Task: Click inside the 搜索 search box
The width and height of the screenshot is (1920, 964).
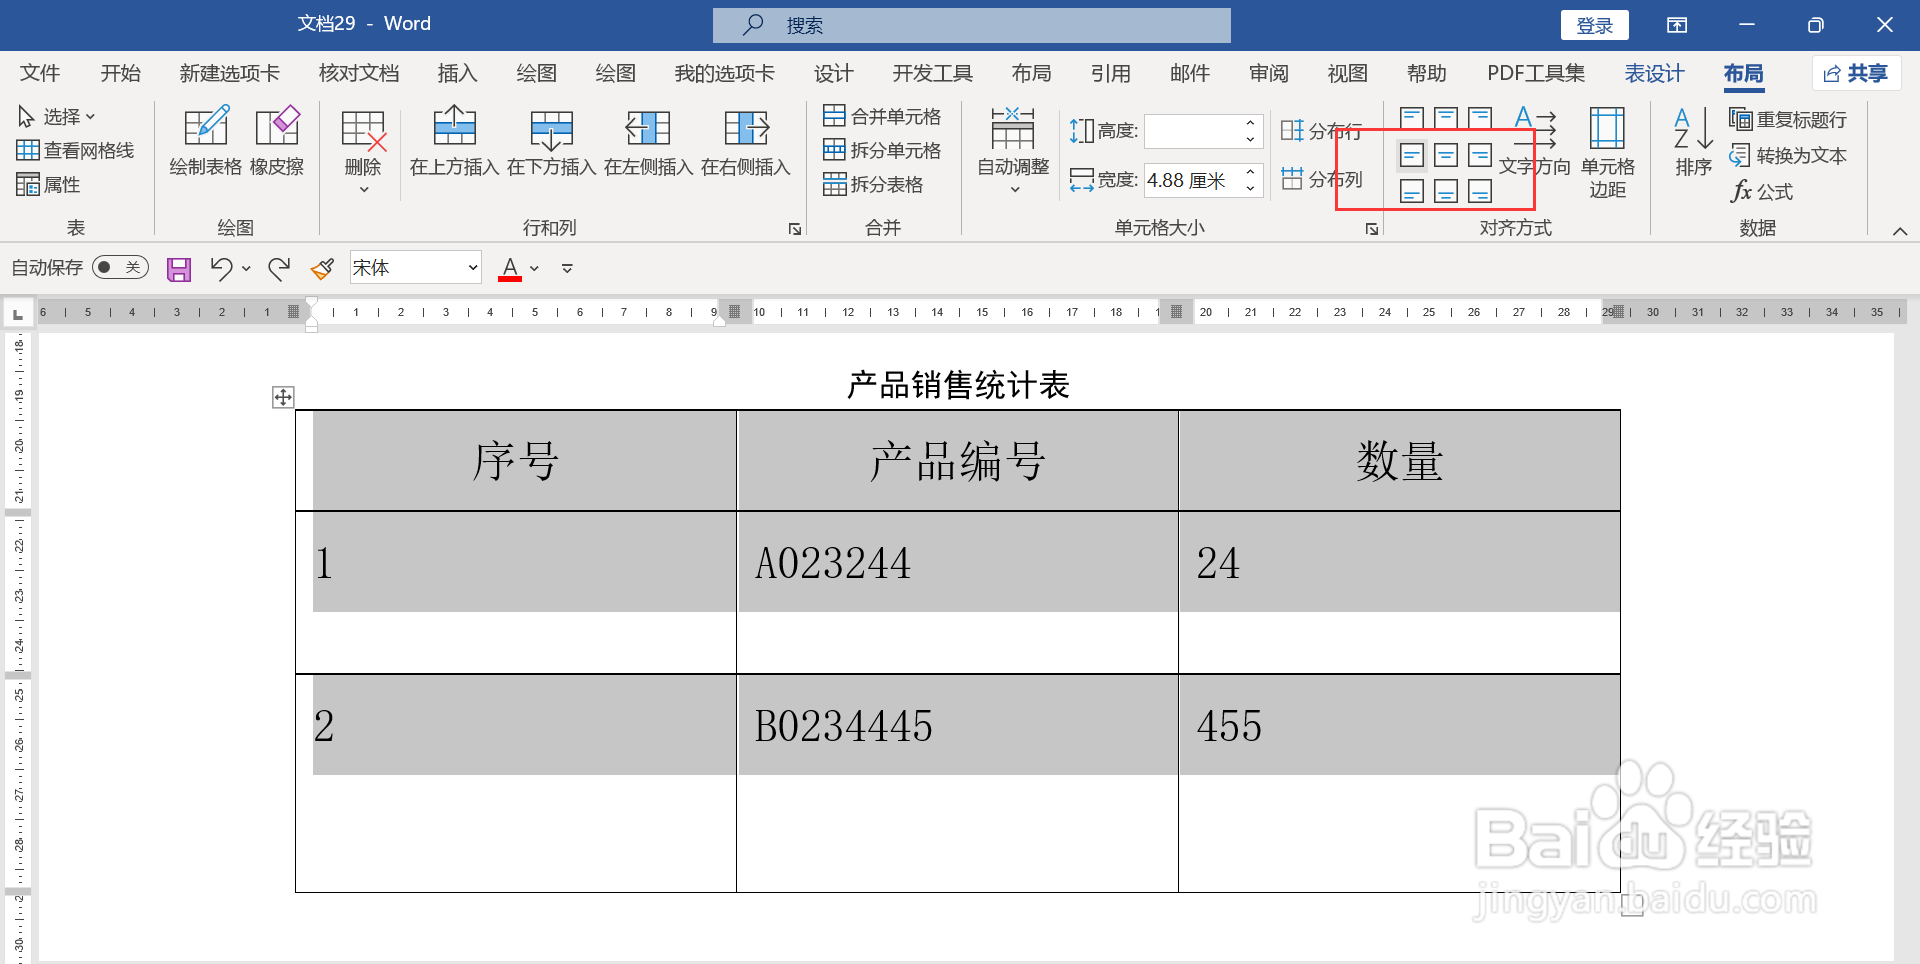Action: pyautogui.click(x=970, y=25)
